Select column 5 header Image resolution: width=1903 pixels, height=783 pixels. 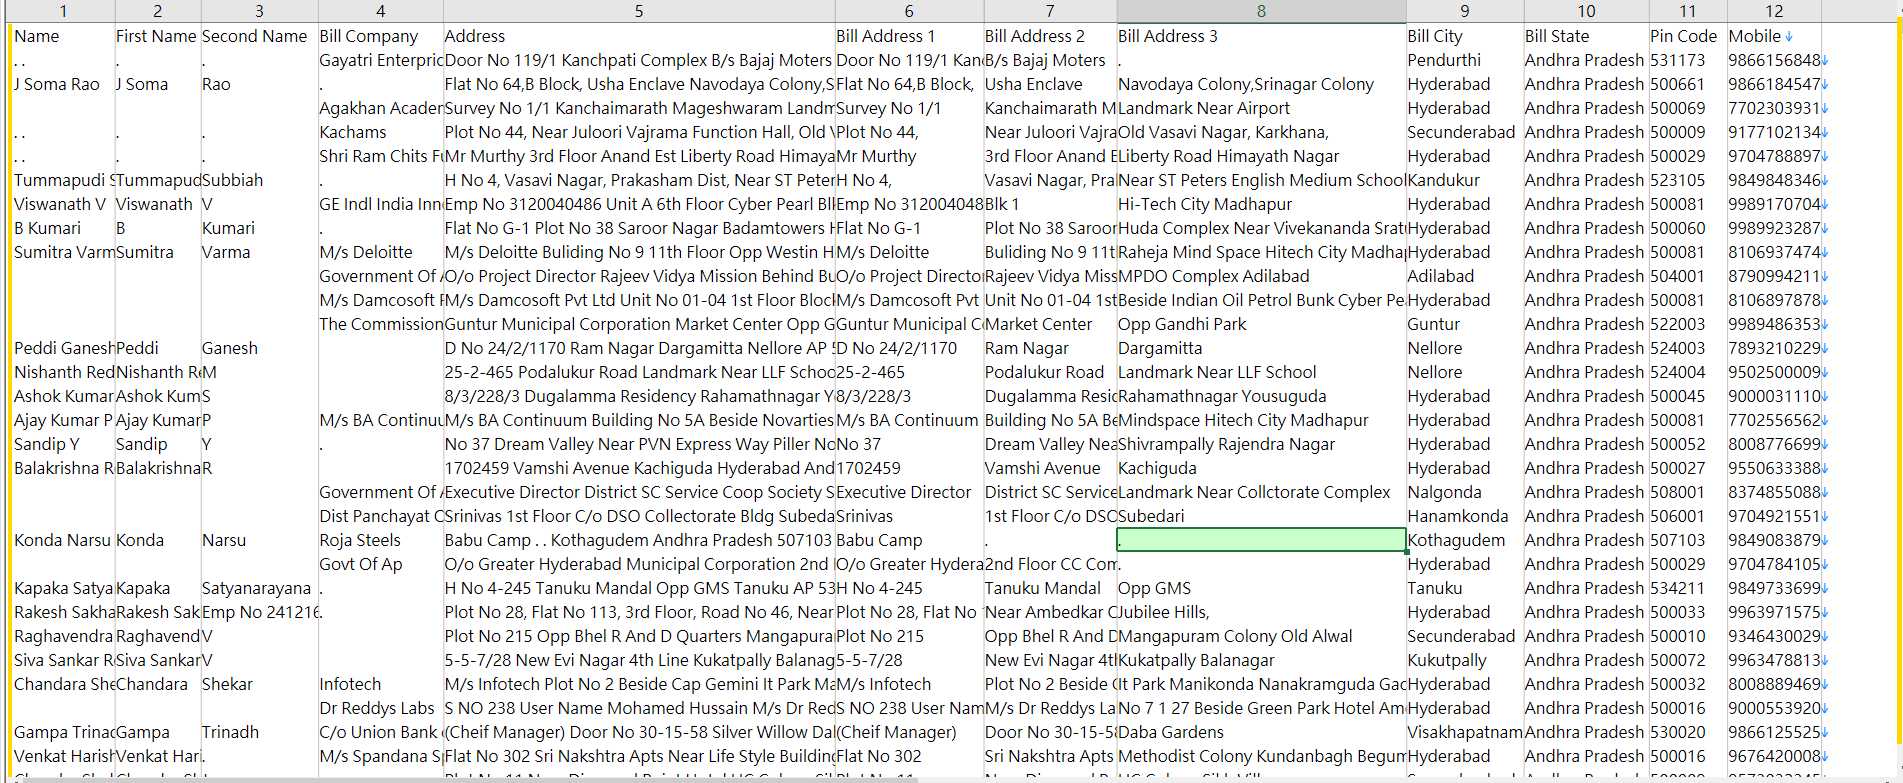click(x=639, y=12)
